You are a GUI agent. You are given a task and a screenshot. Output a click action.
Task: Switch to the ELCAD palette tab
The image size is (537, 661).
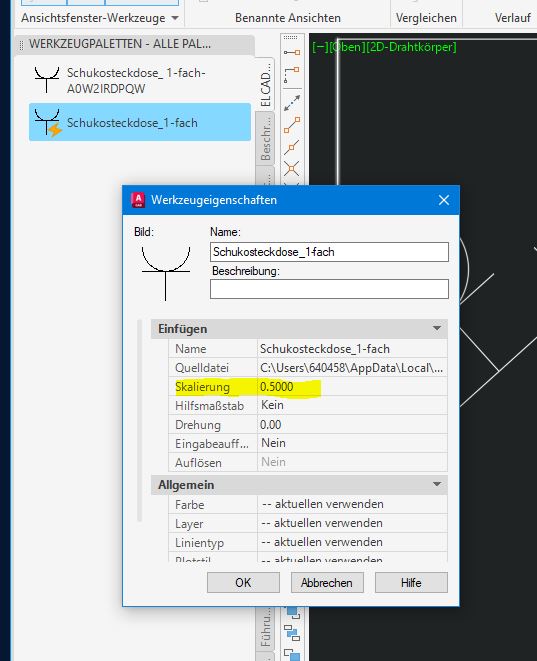266,84
